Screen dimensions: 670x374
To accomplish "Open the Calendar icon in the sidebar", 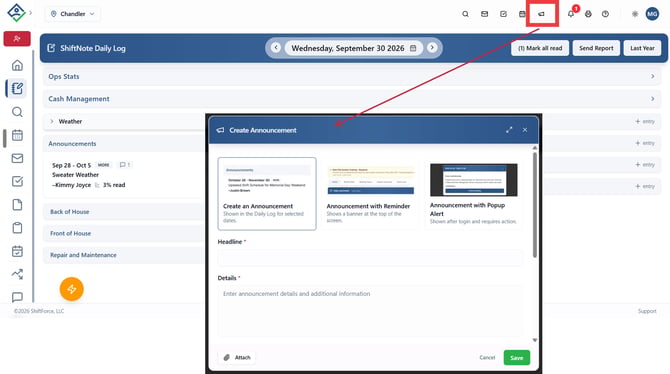I will pyautogui.click(x=17, y=135).
